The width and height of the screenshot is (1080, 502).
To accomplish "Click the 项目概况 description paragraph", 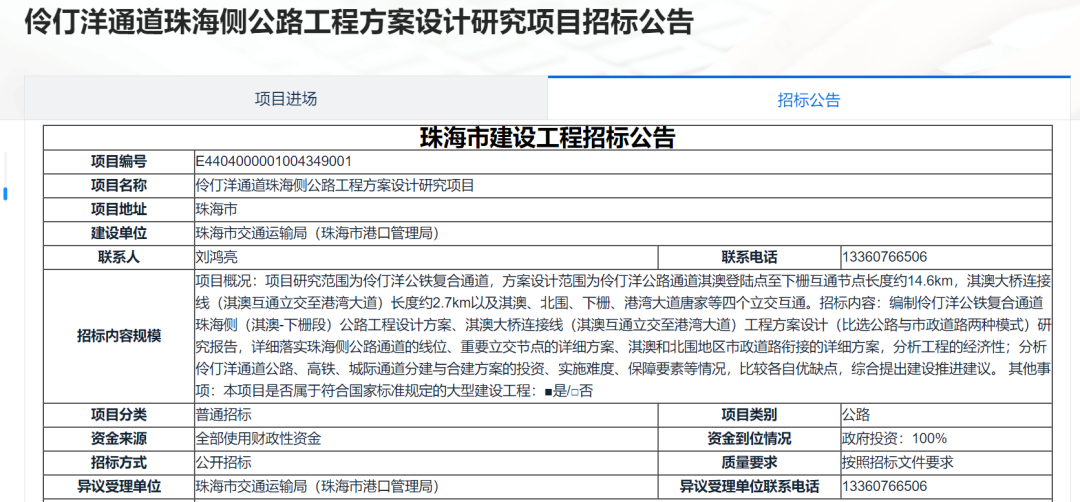I will pyautogui.click(x=623, y=336).
